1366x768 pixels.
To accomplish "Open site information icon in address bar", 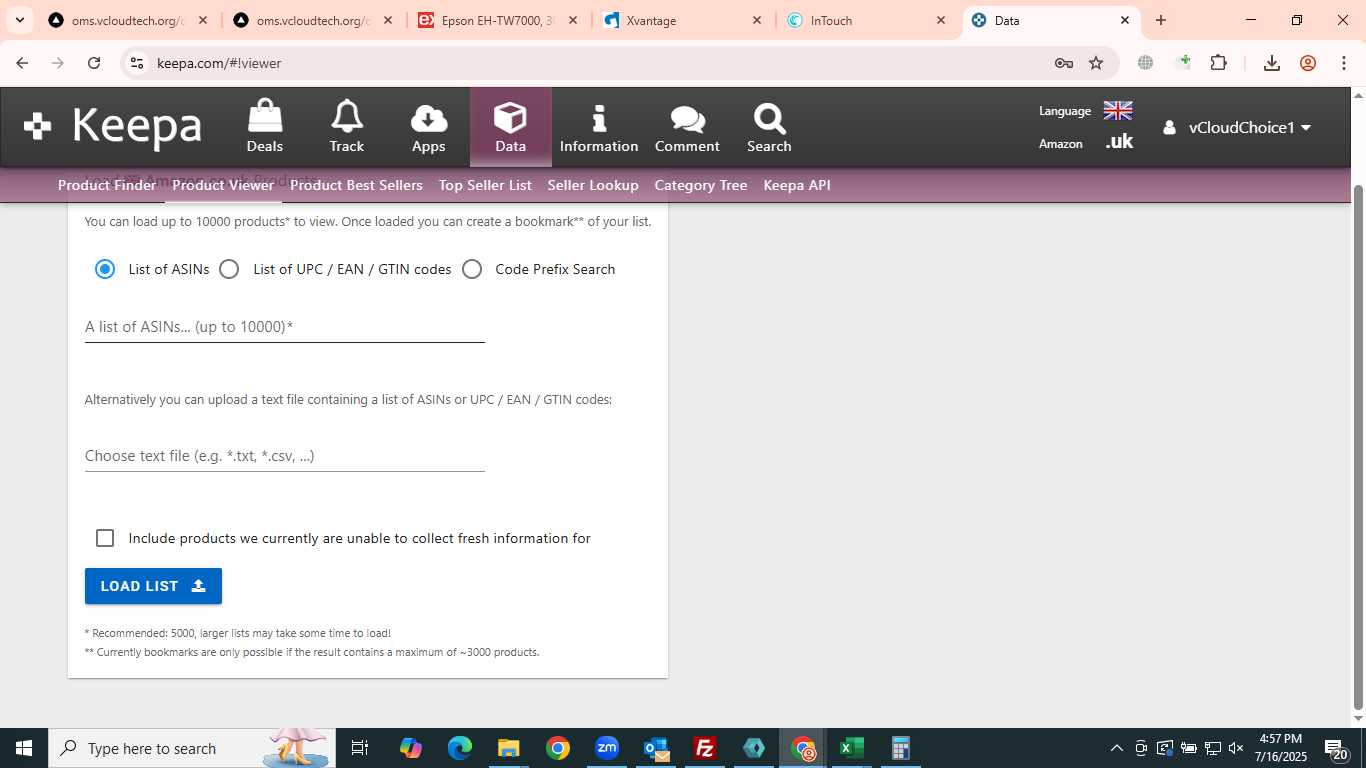I will pyautogui.click(x=138, y=63).
